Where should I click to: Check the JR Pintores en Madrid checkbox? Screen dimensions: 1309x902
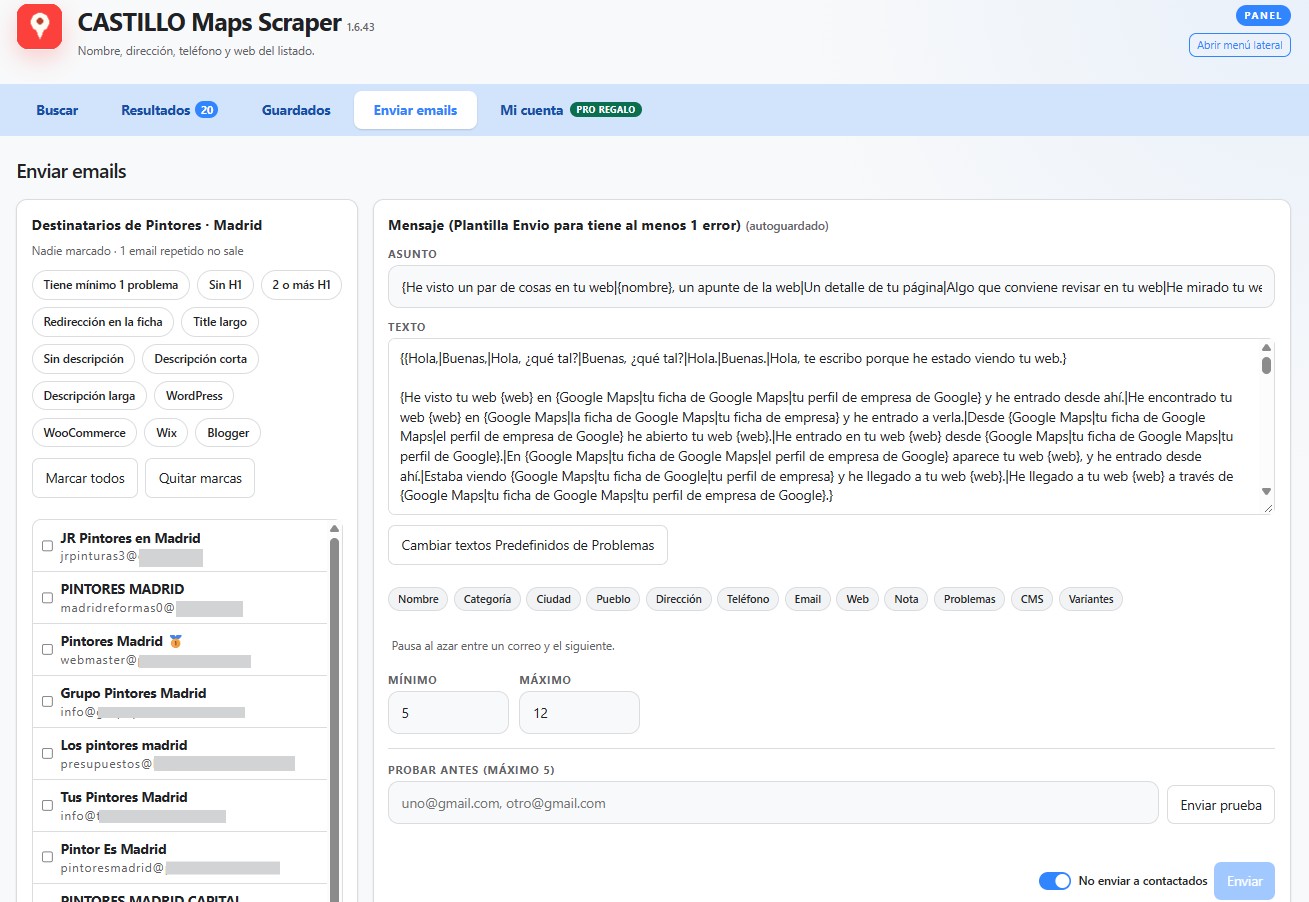47,546
